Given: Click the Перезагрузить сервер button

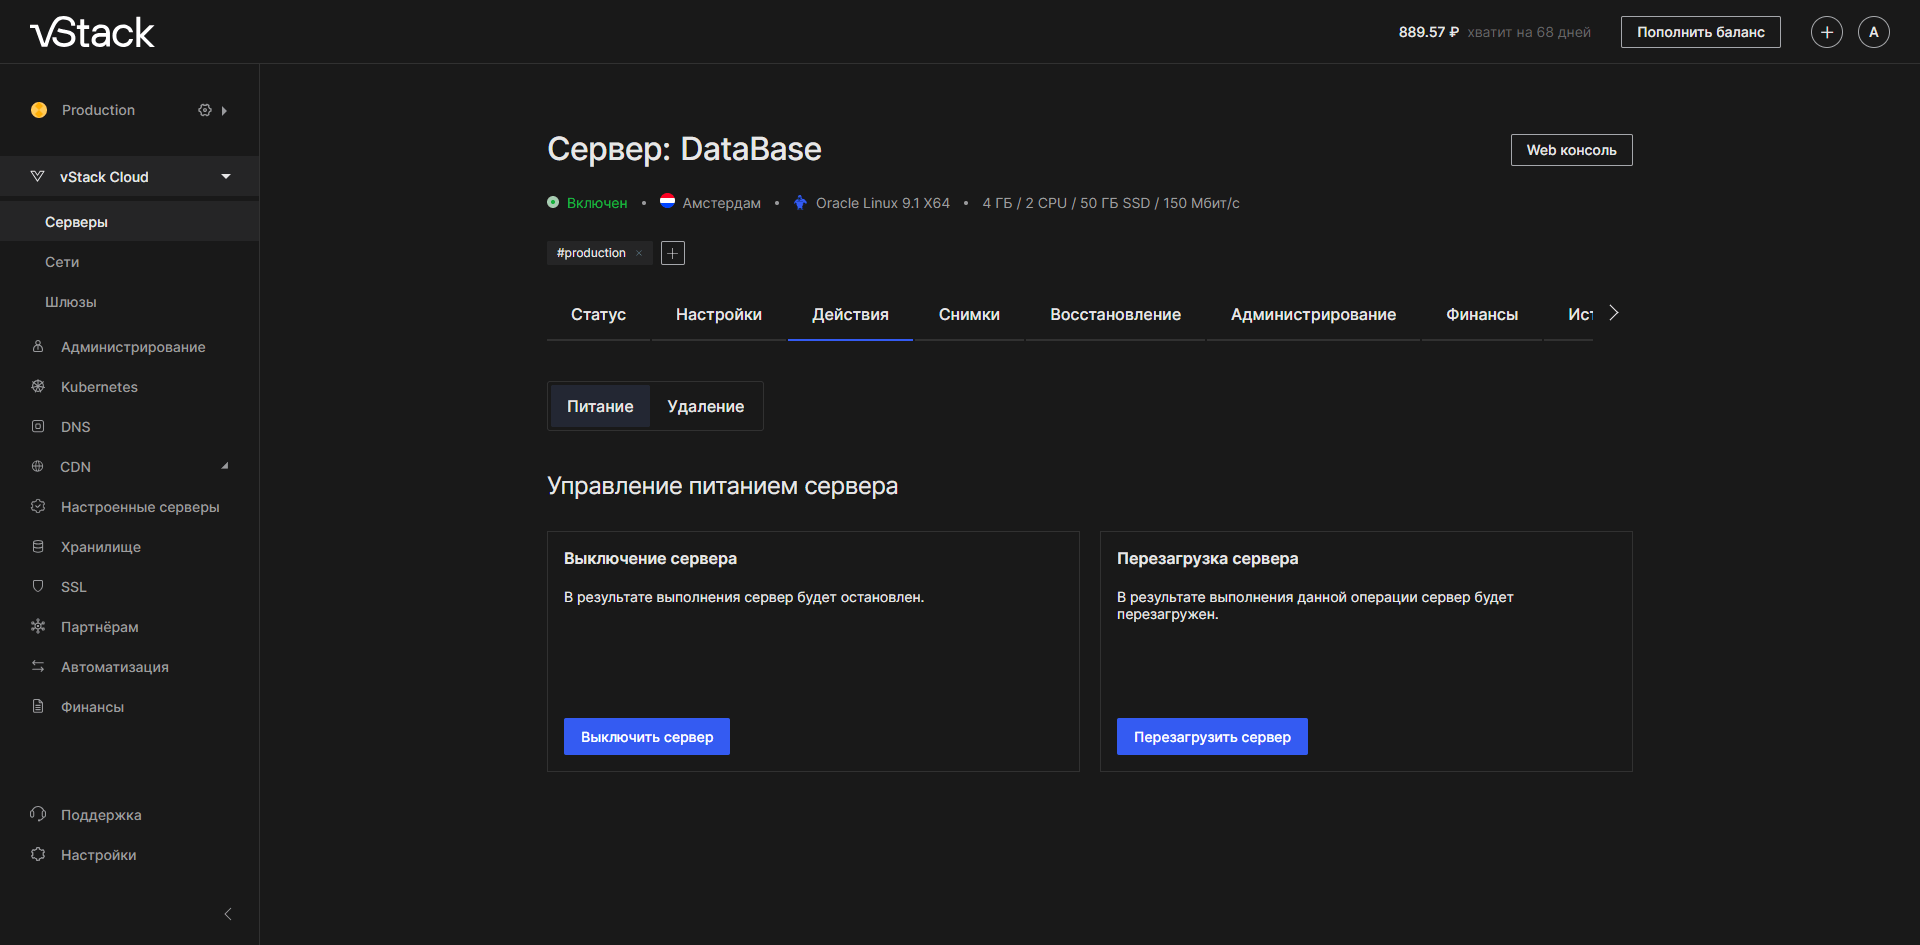Looking at the screenshot, I should (1211, 737).
